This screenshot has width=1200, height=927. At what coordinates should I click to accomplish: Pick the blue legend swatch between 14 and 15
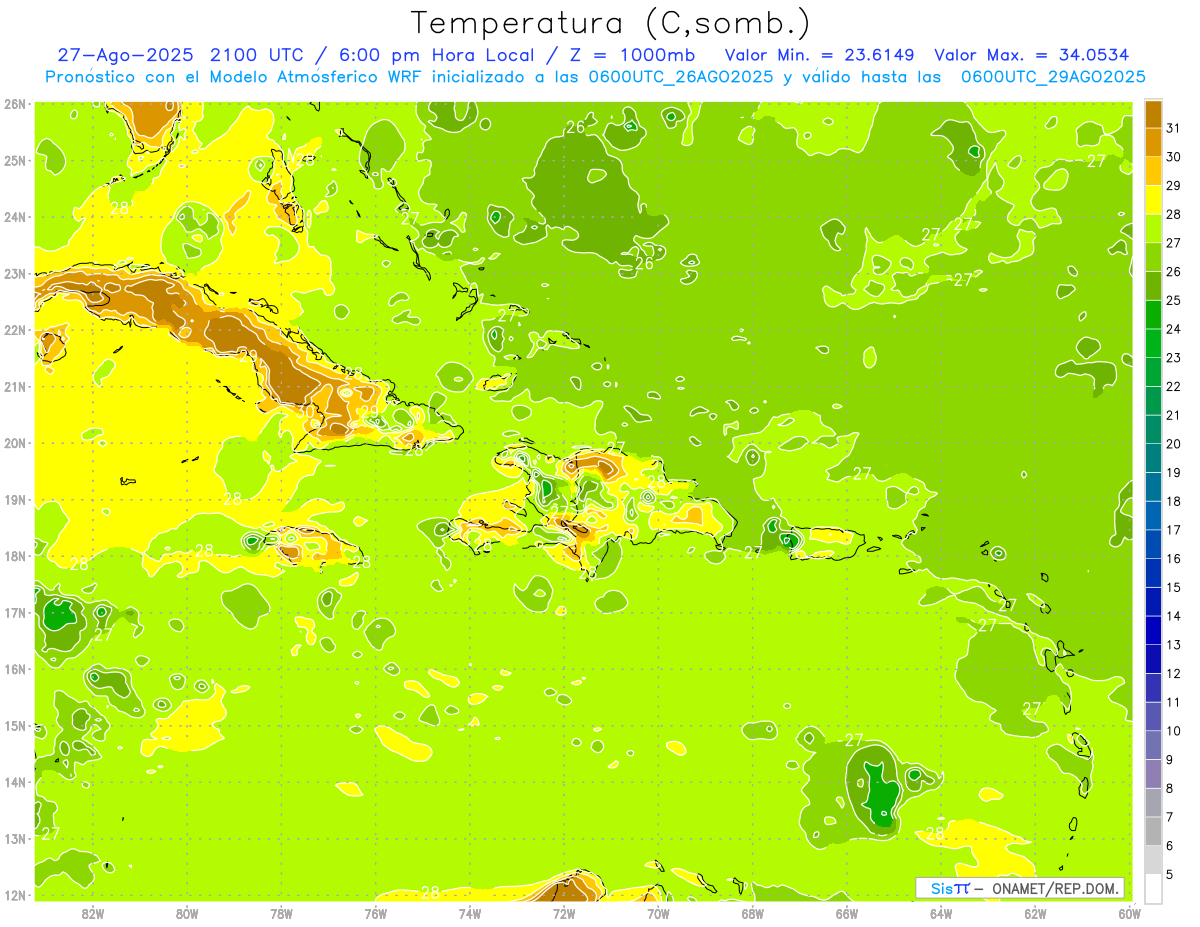tap(1153, 602)
